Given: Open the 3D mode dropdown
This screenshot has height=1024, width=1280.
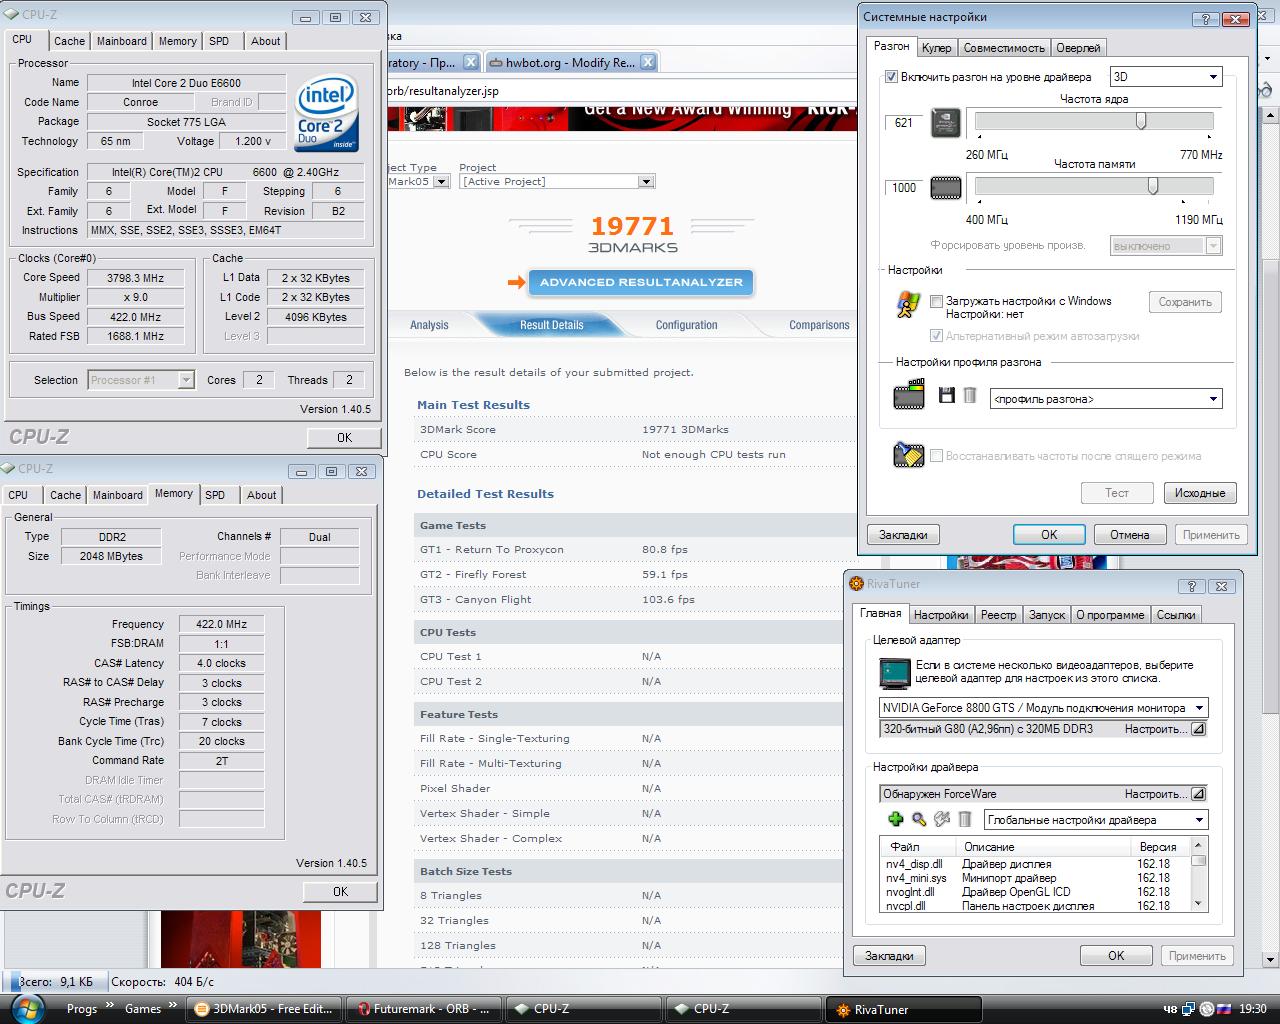Looking at the screenshot, I should (x=1166, y=77).
